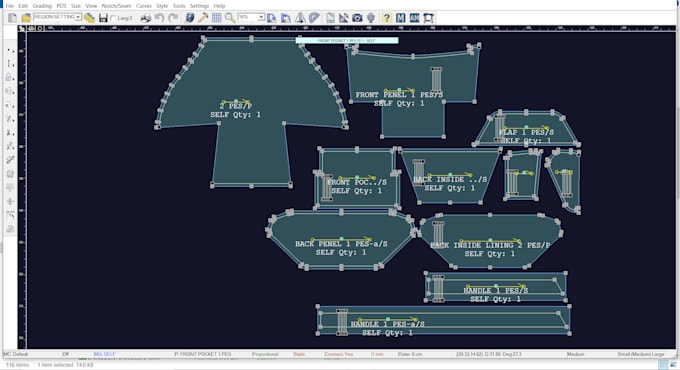Click the yellow pieces icon beside region dropdown
Viewport: 680px width, 370px height.
[89, 18]
